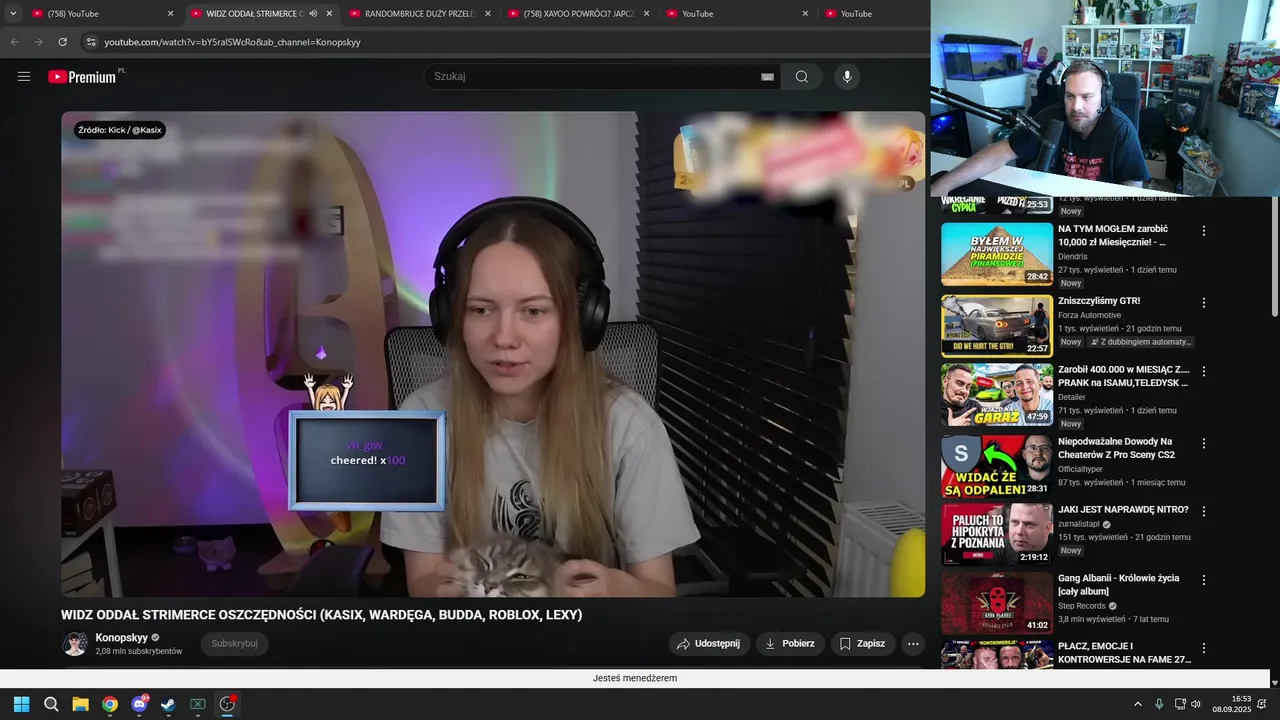Viewport: 1280px width, 720px height.
Task: Click the Konopskyy channel avatar
Action: tap(75, 644)
